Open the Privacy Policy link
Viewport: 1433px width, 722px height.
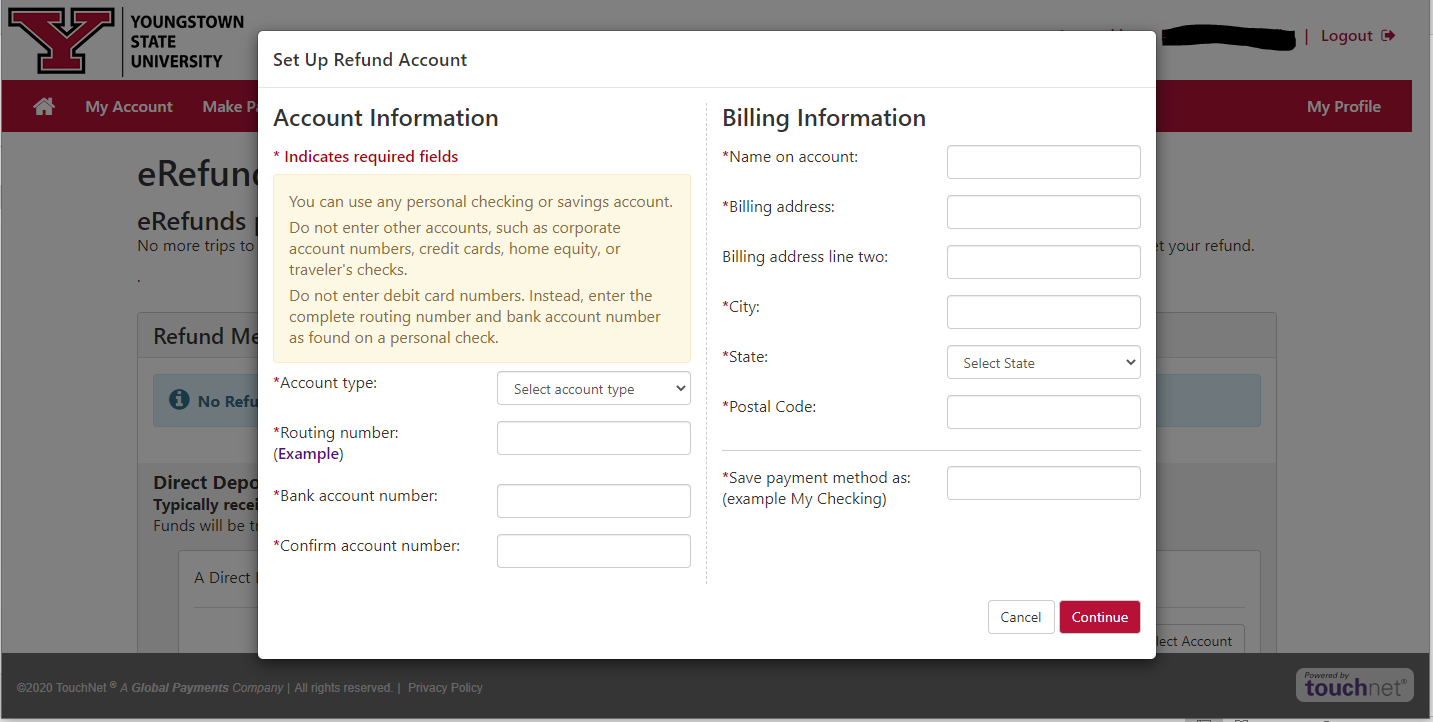pos(445,688)
